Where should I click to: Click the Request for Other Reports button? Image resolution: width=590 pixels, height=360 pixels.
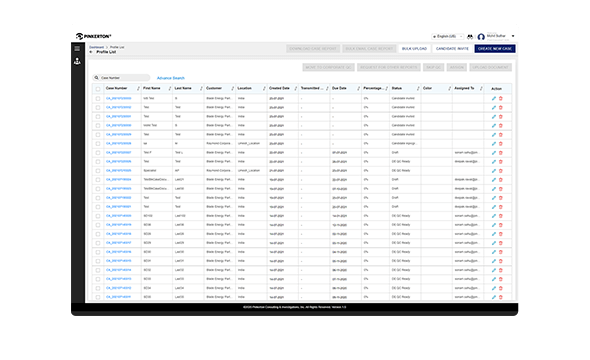click(x=389, y=67)
